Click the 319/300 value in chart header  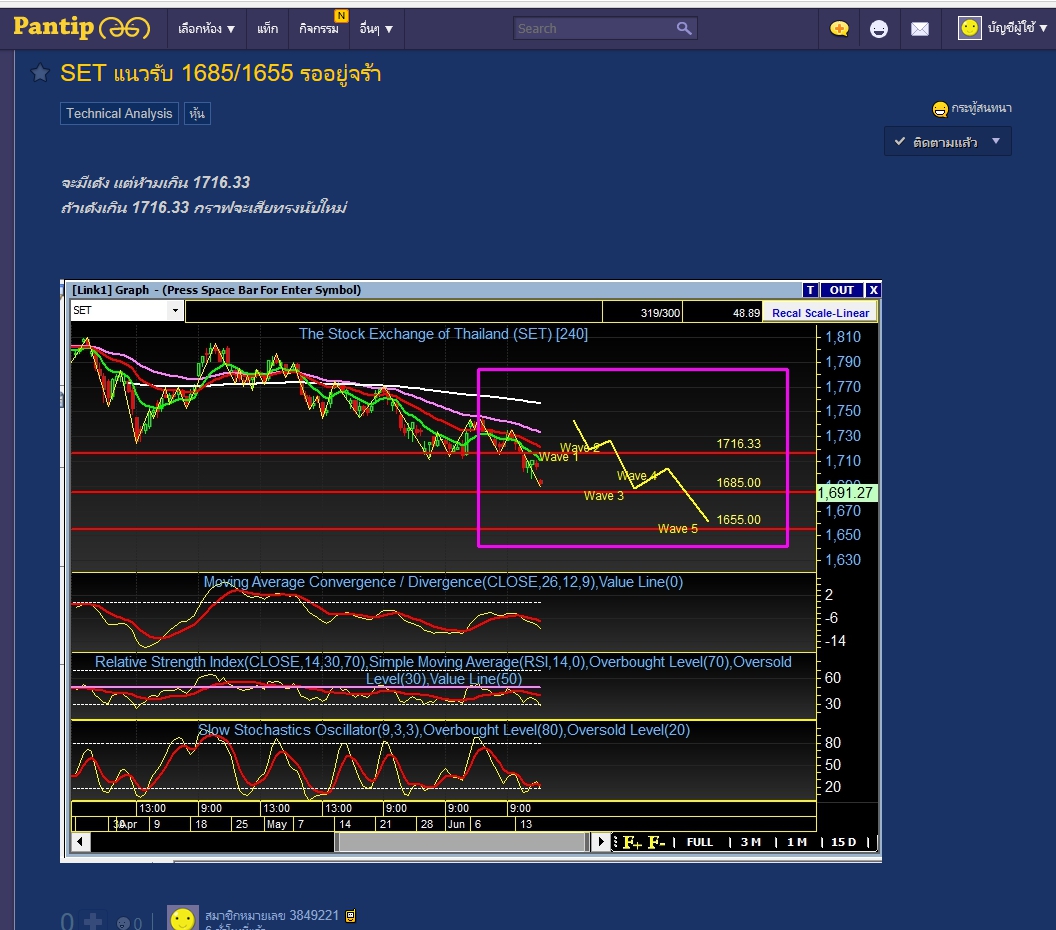pos(660,313)
